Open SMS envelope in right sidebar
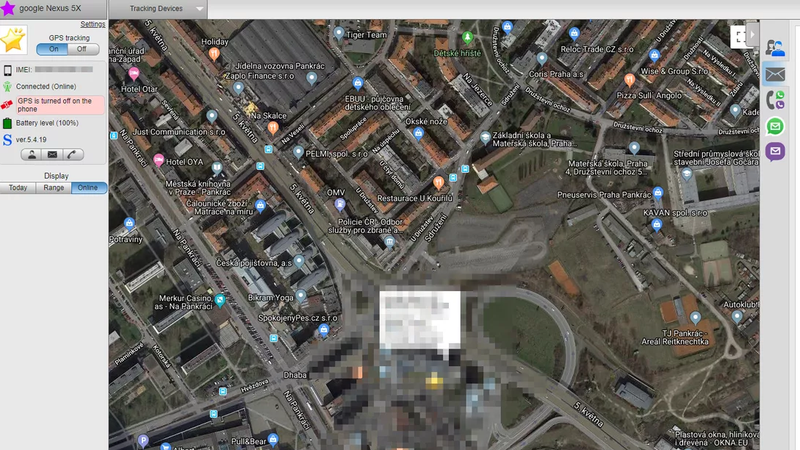800x450 pixels. [775, 74]
